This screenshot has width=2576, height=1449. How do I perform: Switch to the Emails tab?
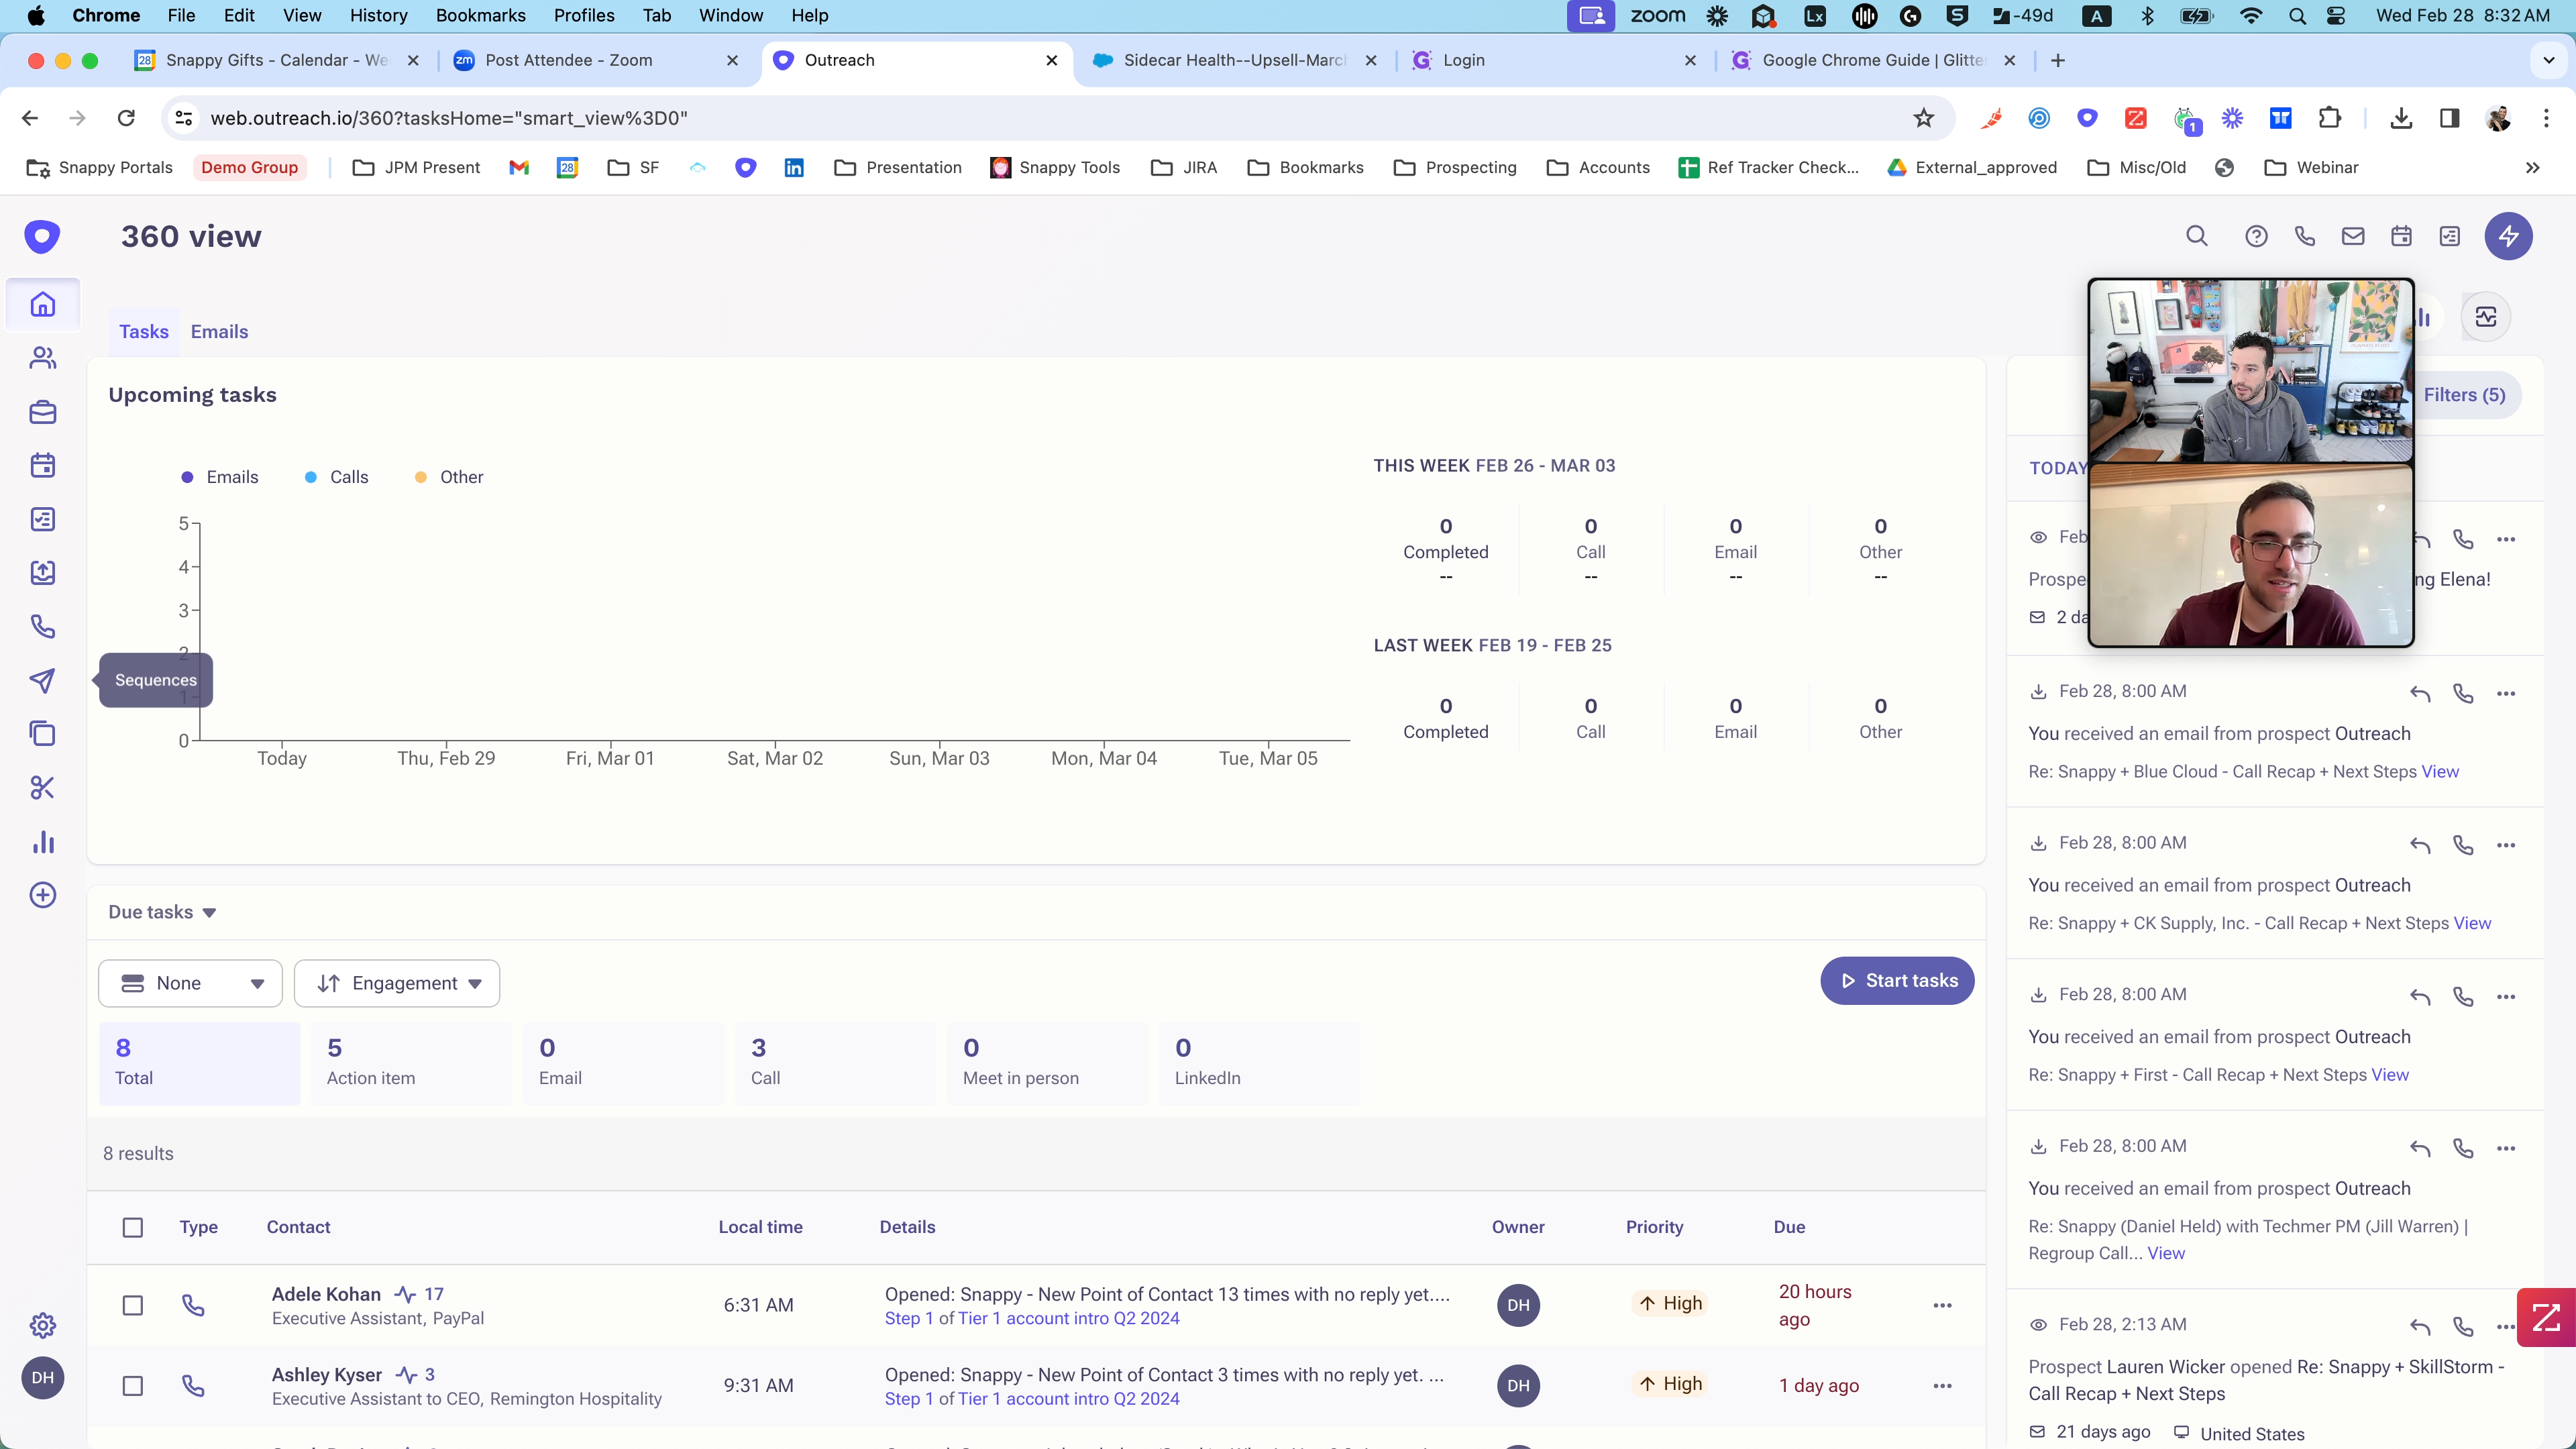click(x=219, y=332)
